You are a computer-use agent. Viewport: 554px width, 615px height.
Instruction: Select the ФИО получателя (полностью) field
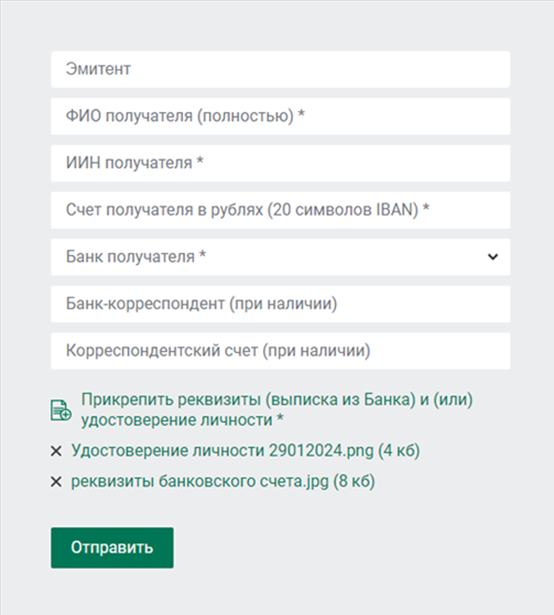click(281, 116)
